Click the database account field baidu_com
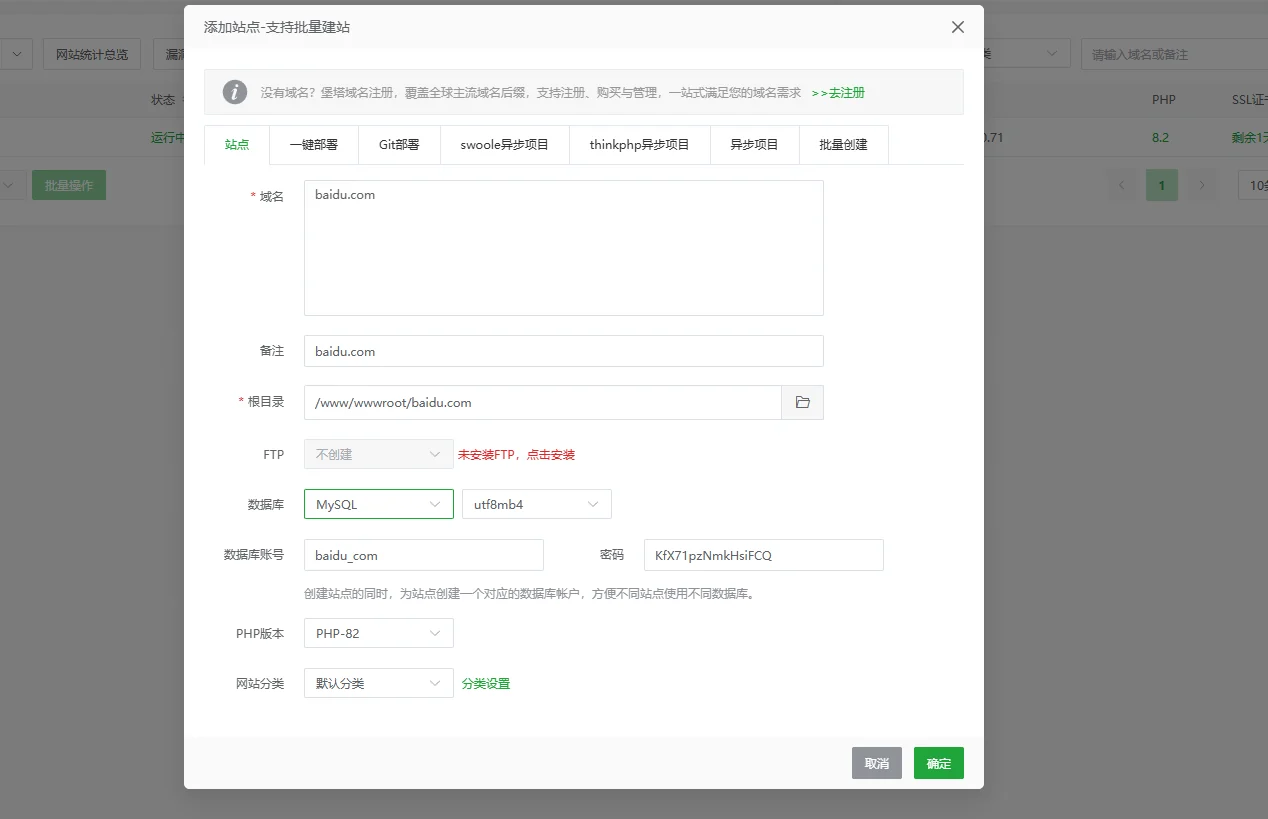Image resolution: width=1268 pixels, height=819 pixels. 424,555
